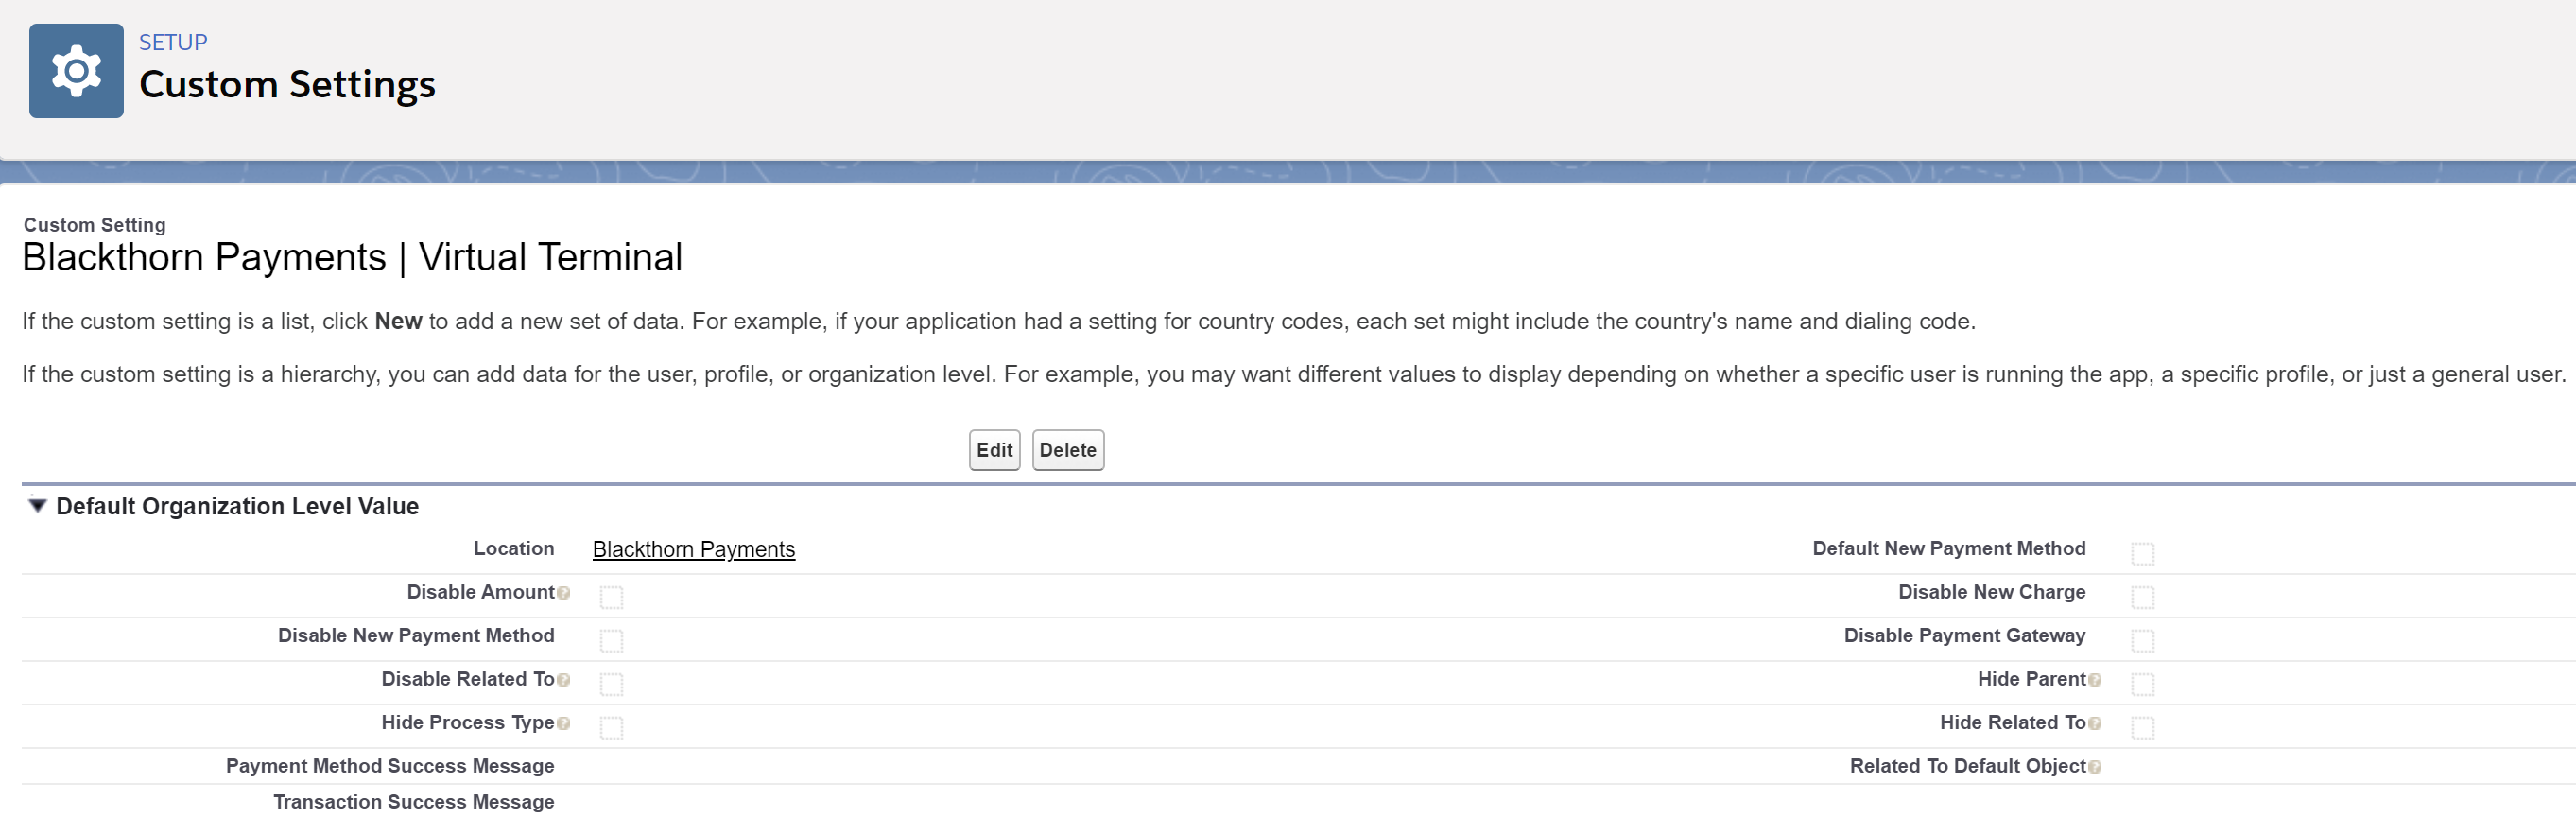This screenshot has height=818, width=2576.
Task: Click the Setup gear icon
Action: click(76, 71)
